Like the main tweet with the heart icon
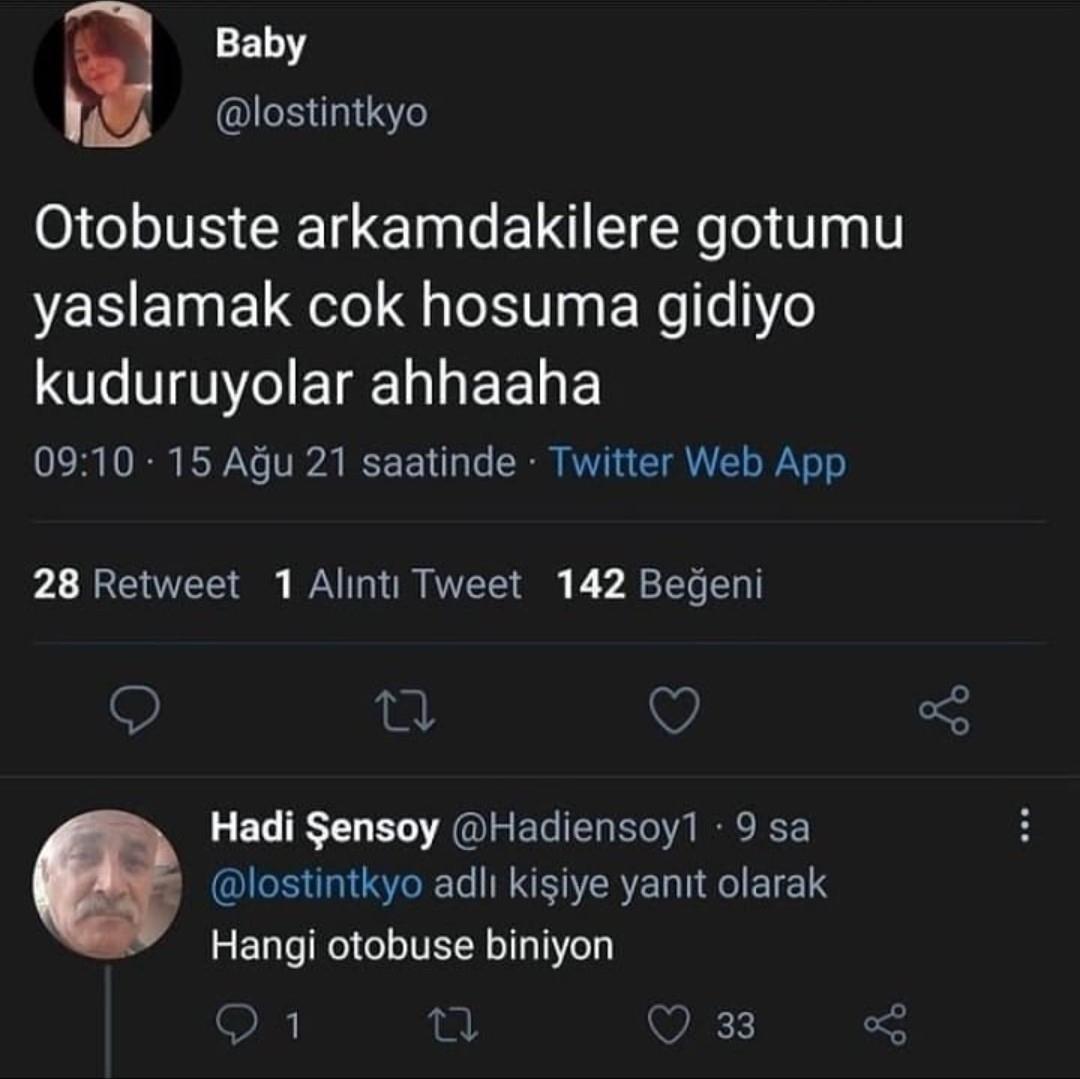Screen dimensions: 1080x1079 tap(674, 711)
